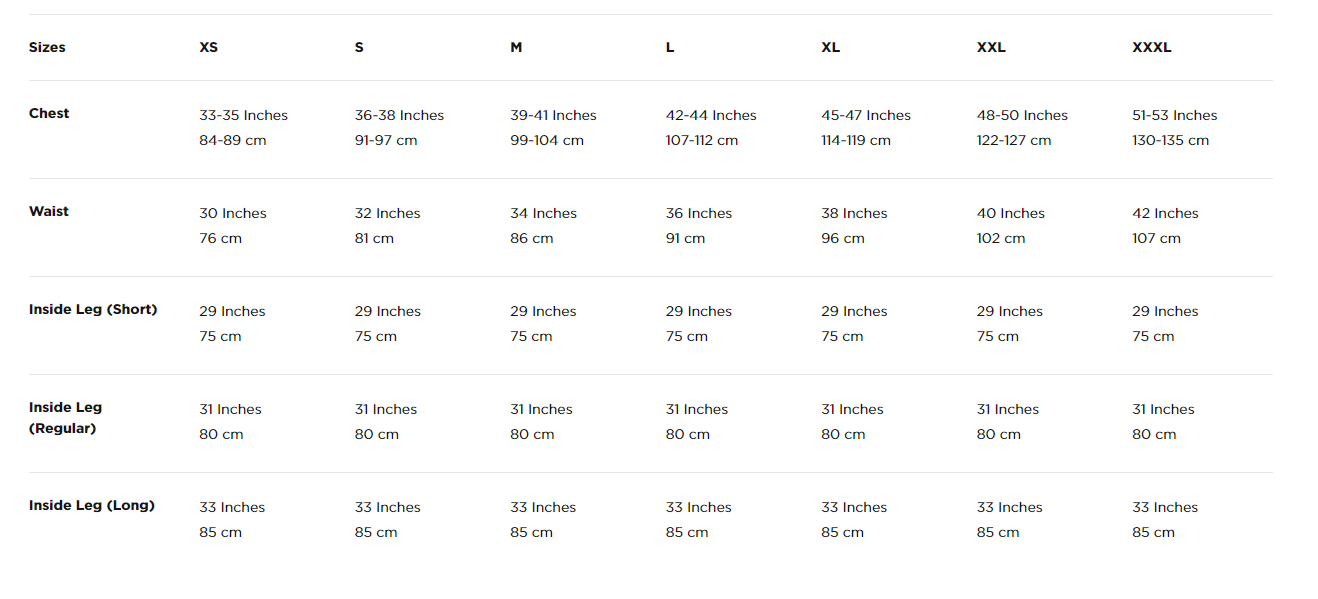Select the Inside Leg (Long) row label
Viewport: 1318px width, 599px height.
point(92,505)
